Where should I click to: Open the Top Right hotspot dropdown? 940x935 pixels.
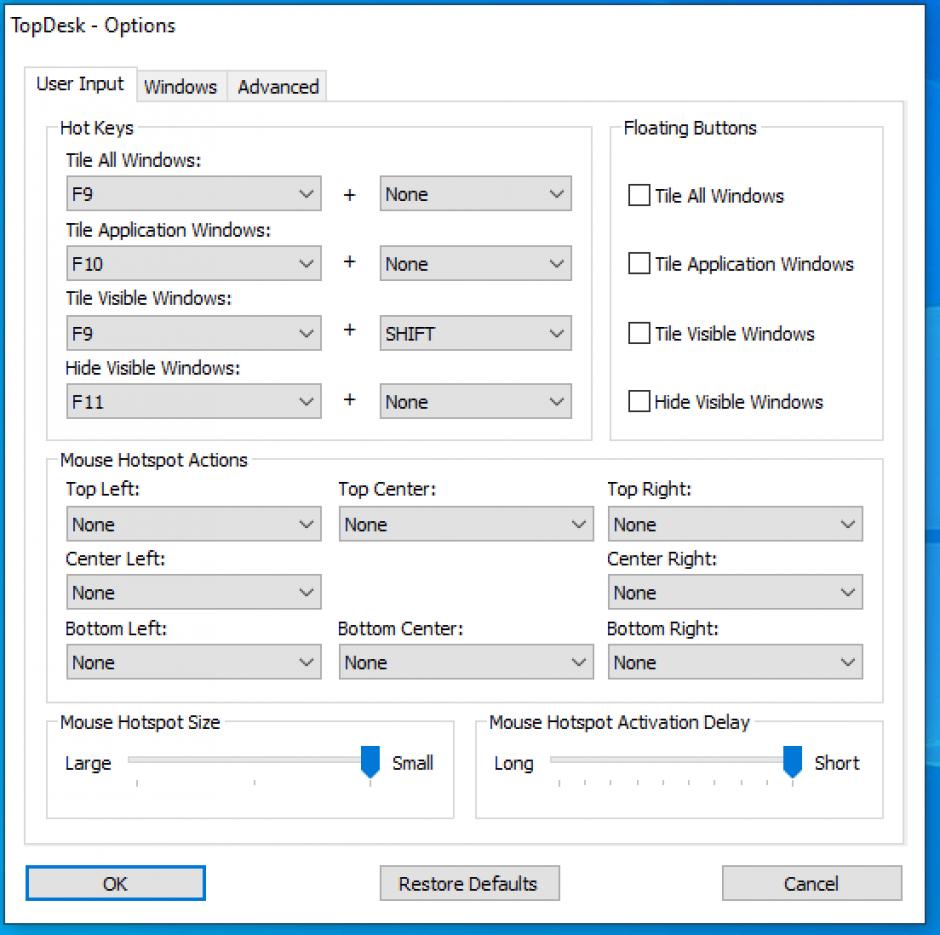point(735,524)
